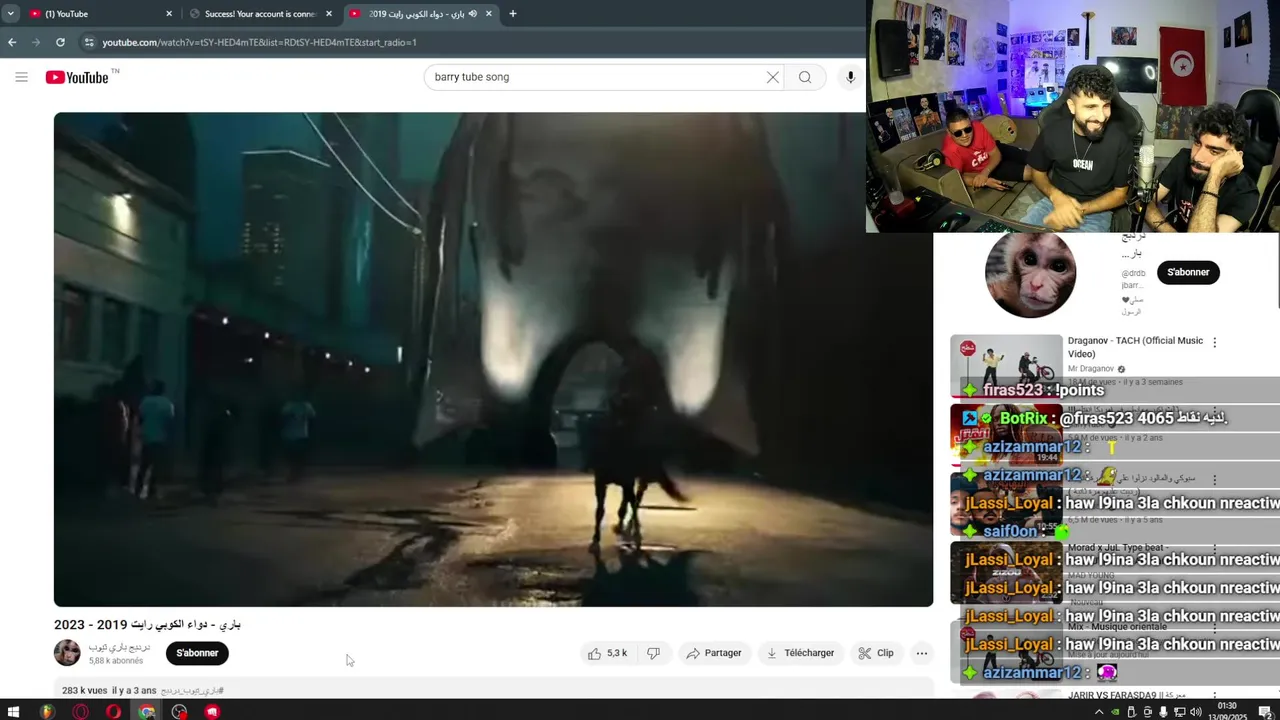Open the YouTube hamburger guide menu

point(21,77)
